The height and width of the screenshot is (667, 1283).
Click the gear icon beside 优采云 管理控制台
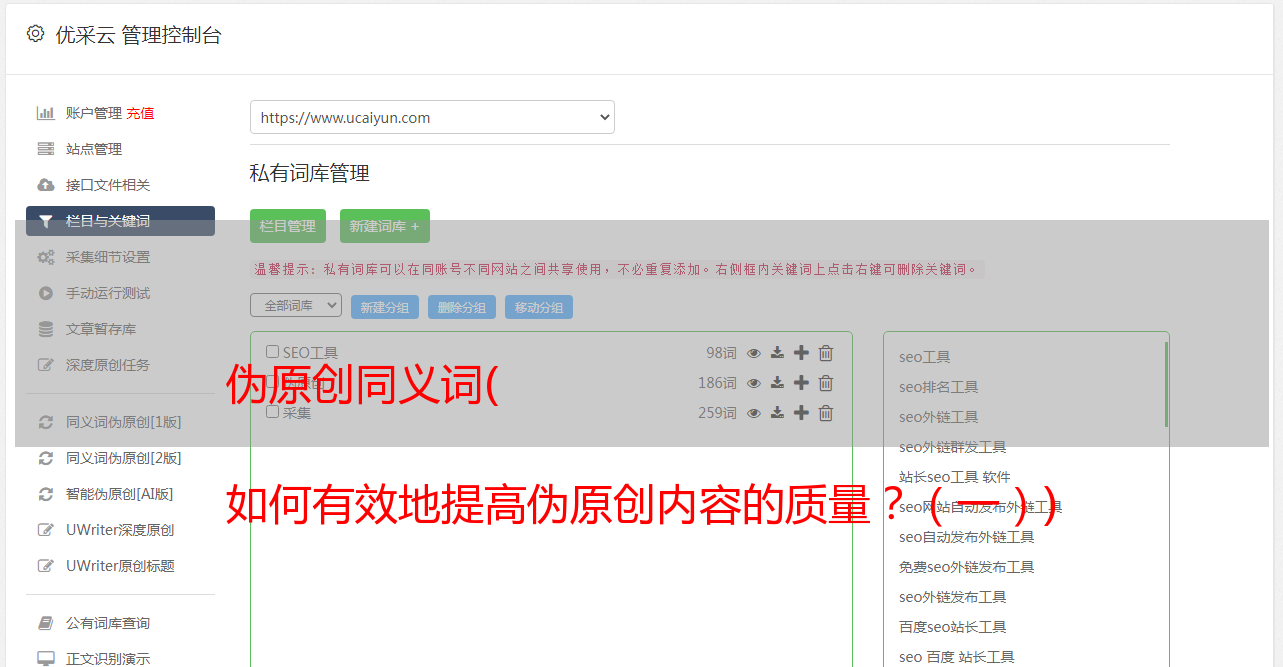coord(36,34)
